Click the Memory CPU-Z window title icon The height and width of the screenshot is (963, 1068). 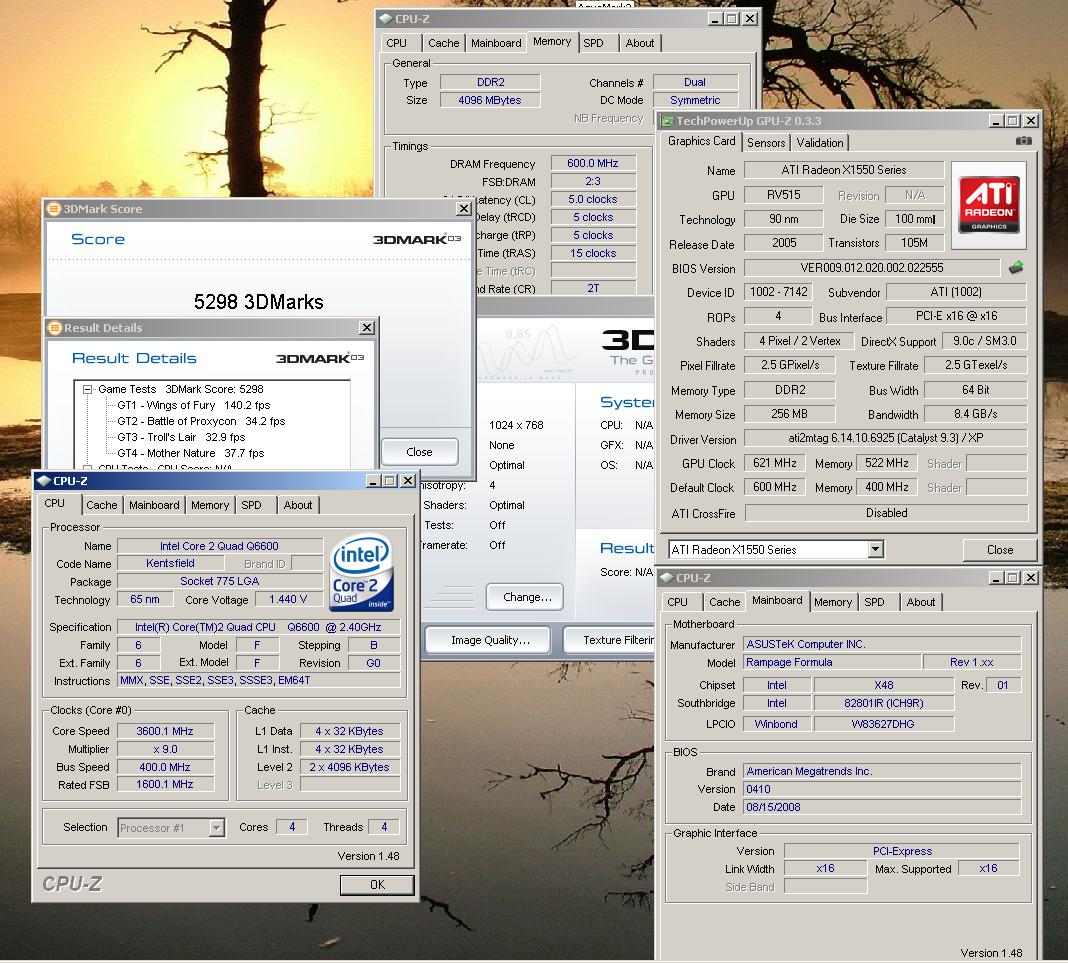386,18
